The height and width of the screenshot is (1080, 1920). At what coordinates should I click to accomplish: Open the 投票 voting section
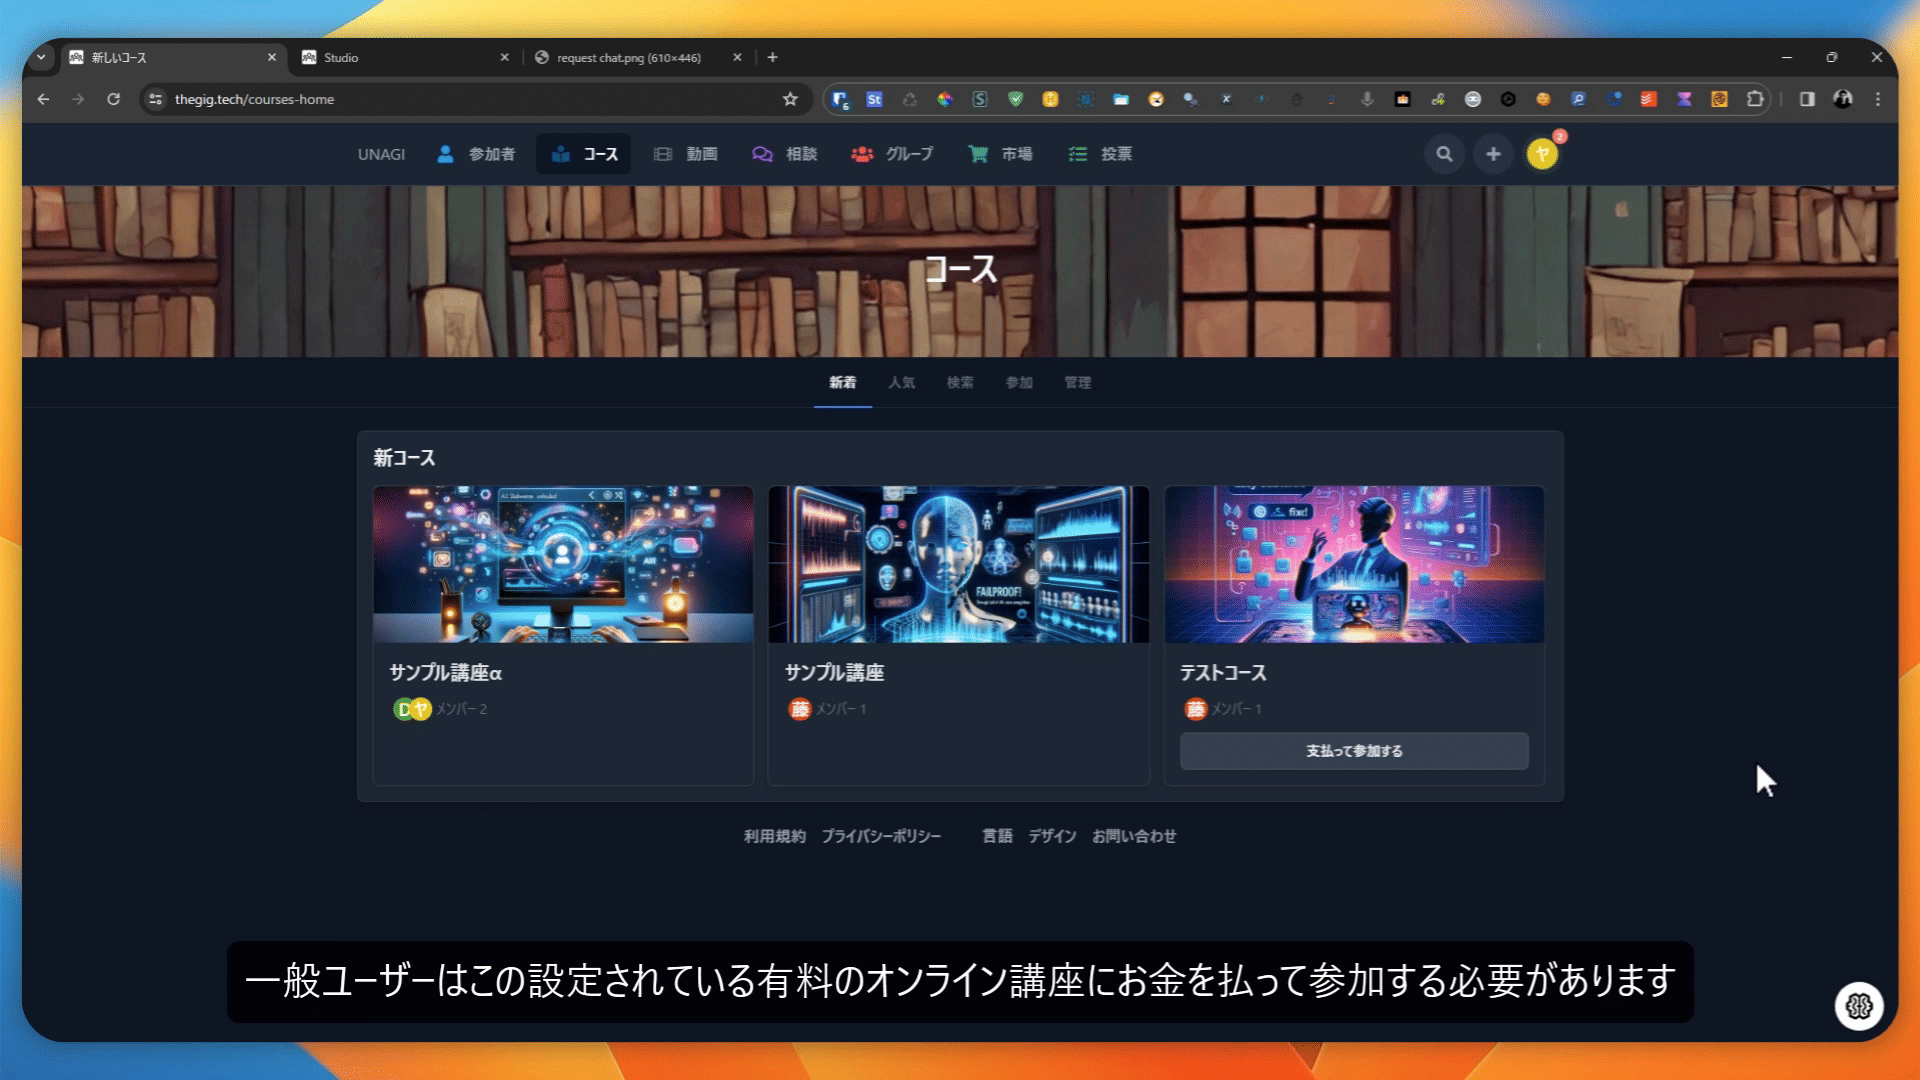click(x=1101, y=154)
